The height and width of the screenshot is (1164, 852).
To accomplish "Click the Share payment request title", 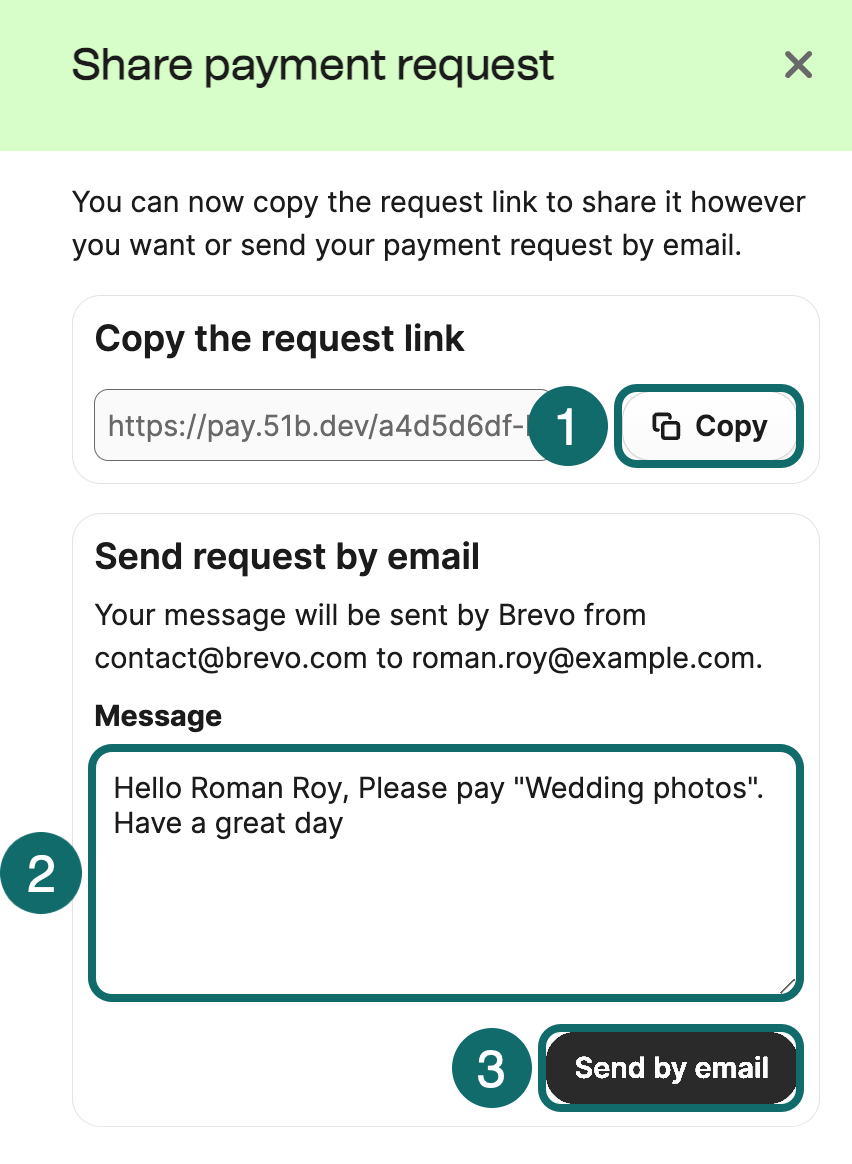I will [312, 64].
